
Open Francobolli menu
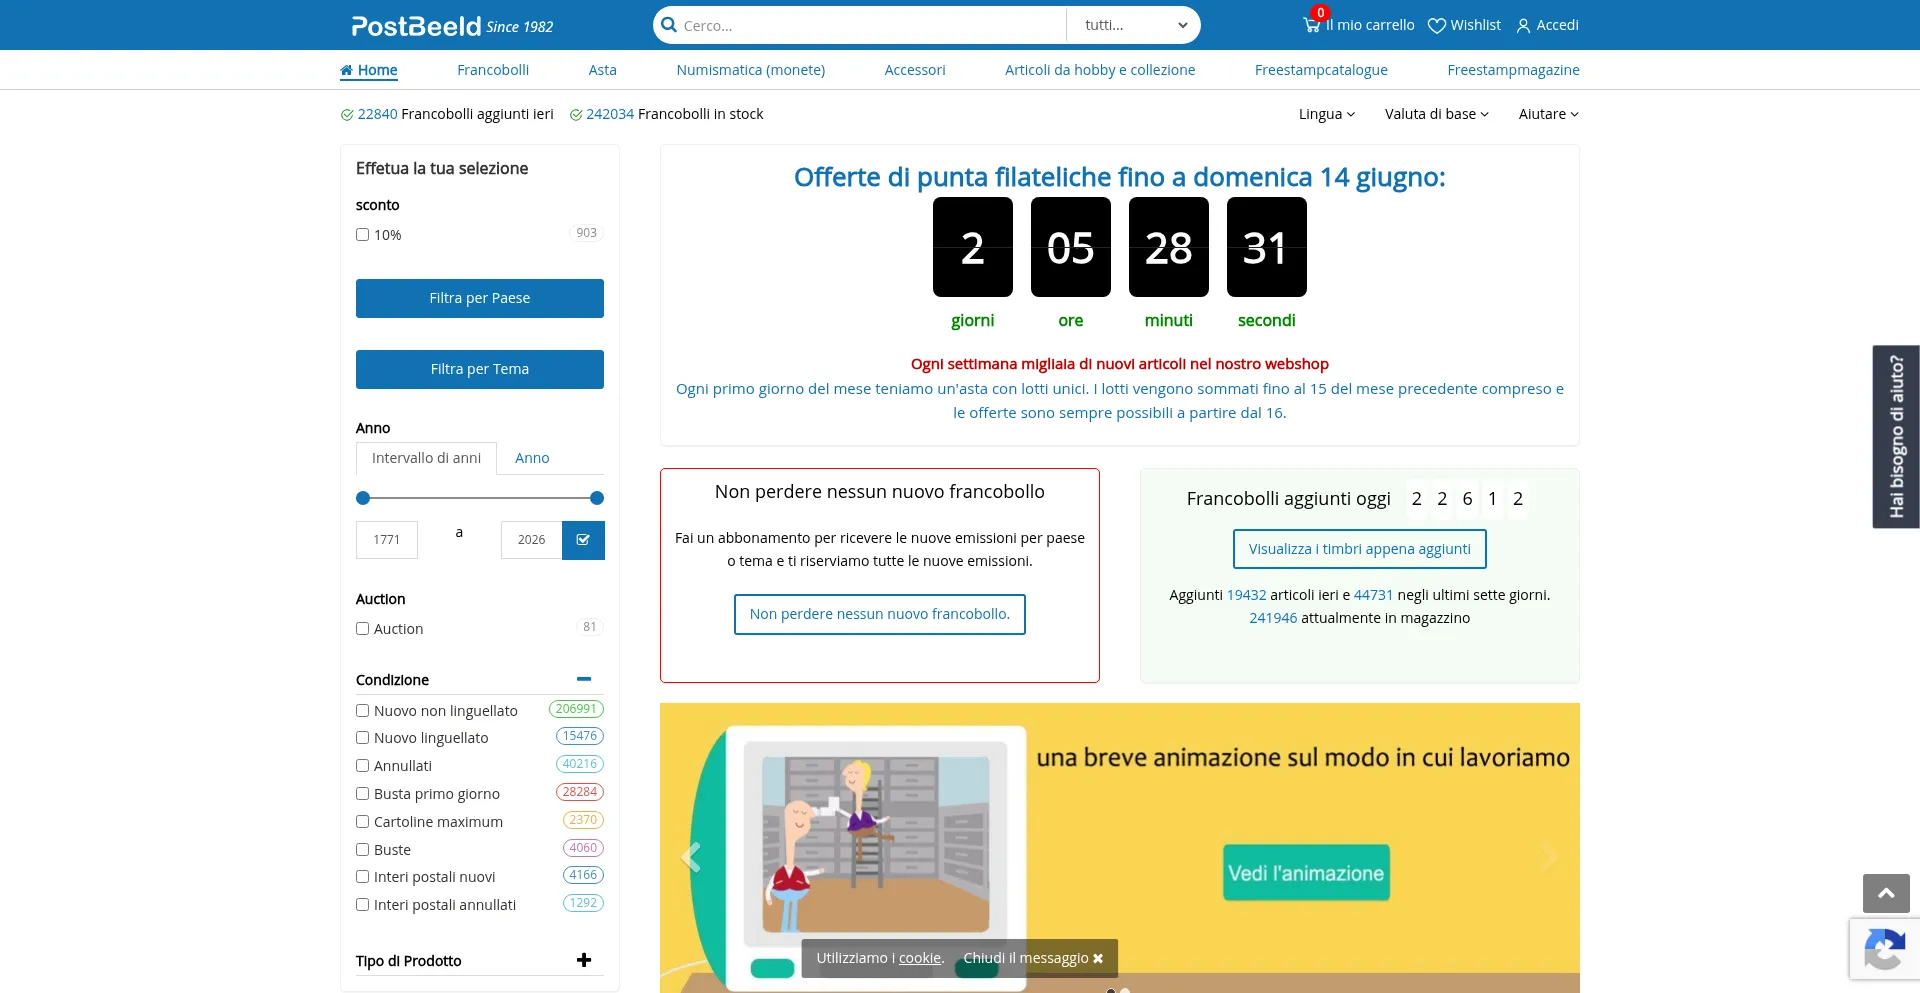click(493, 70)
